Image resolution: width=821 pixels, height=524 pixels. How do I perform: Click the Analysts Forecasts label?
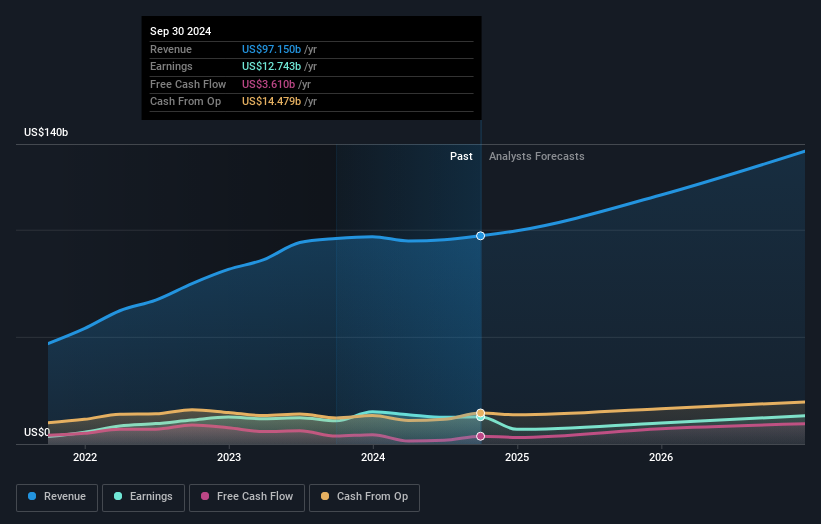pos(537,156)
